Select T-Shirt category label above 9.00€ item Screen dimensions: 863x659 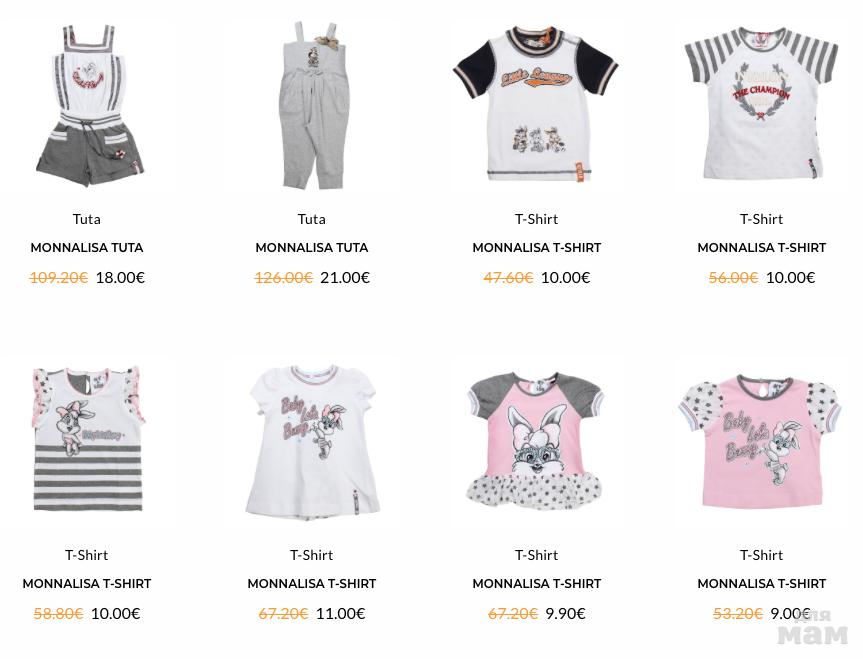click(x=762, y=555)
